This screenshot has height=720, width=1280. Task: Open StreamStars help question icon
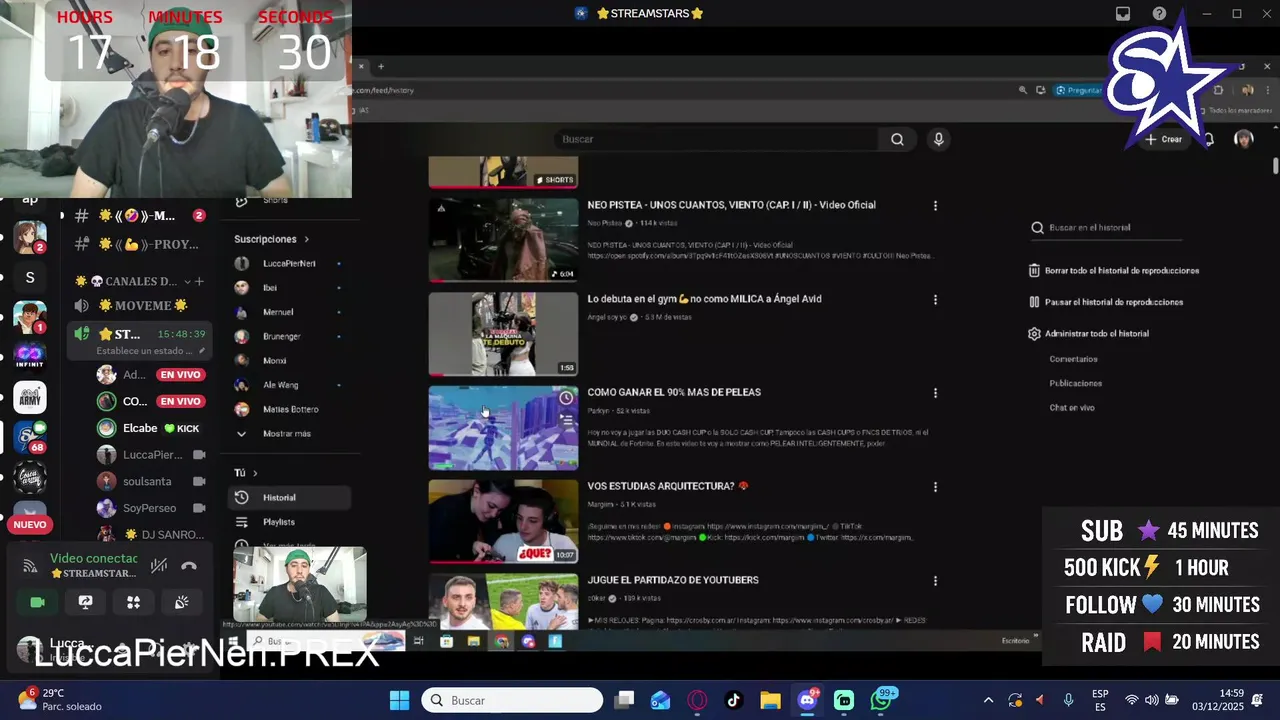click(x=1159, y=14)
